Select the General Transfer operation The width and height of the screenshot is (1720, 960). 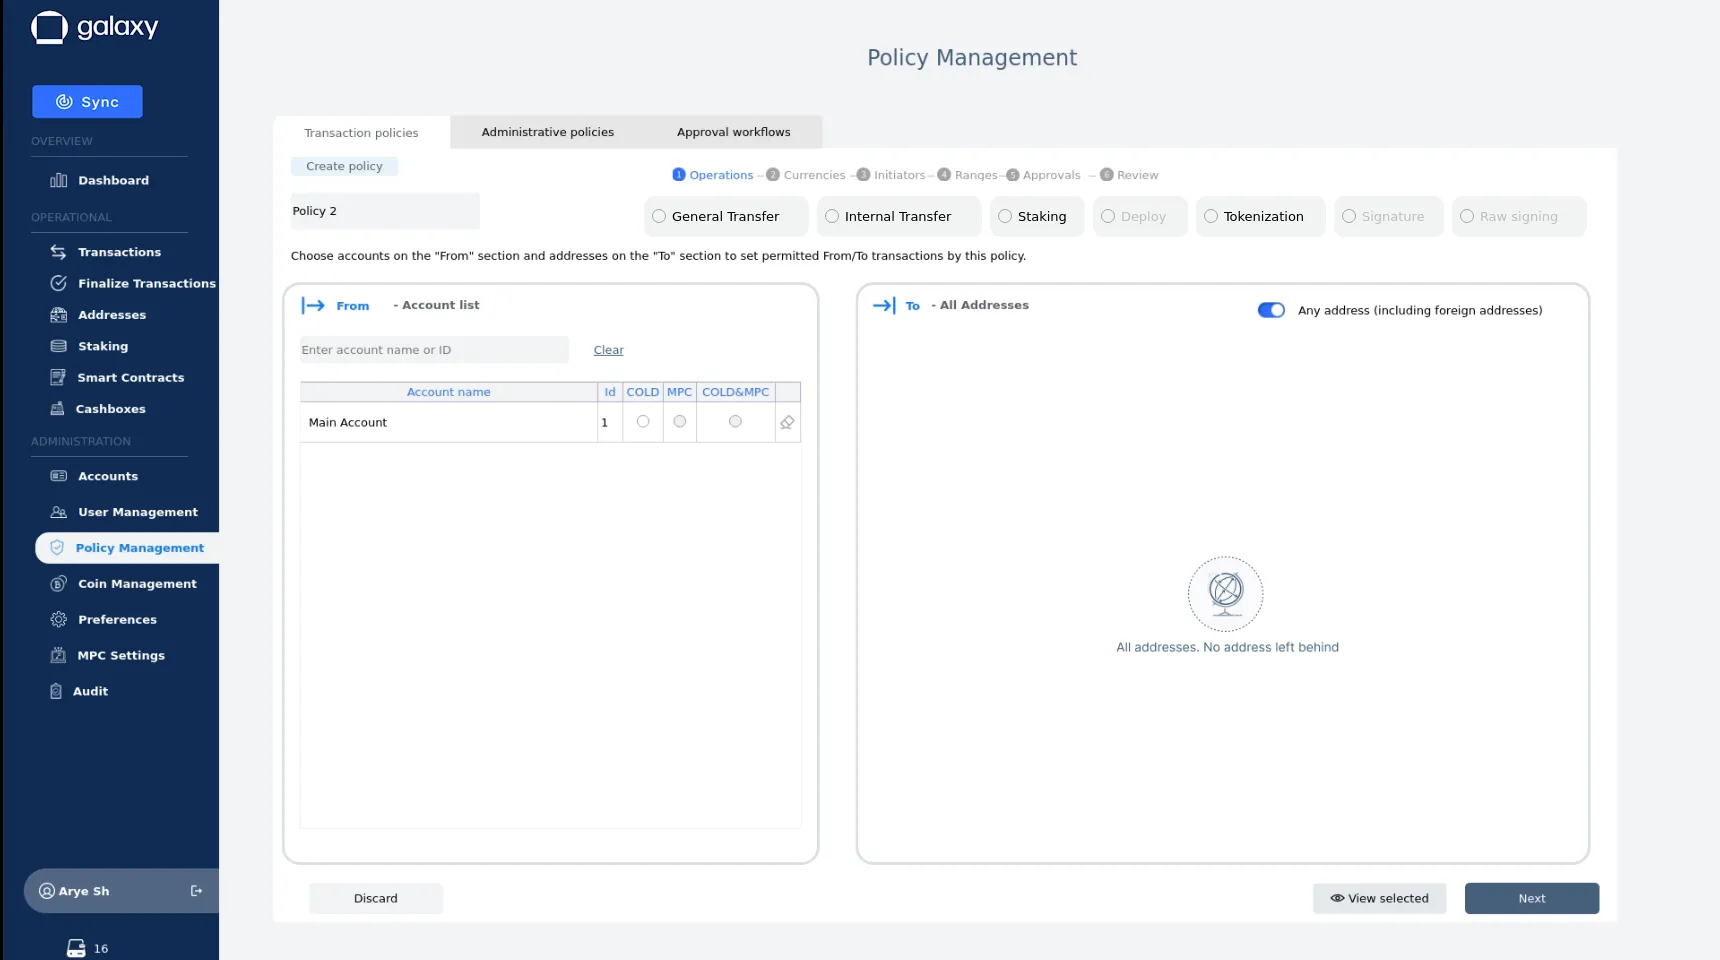pos(726,216)
